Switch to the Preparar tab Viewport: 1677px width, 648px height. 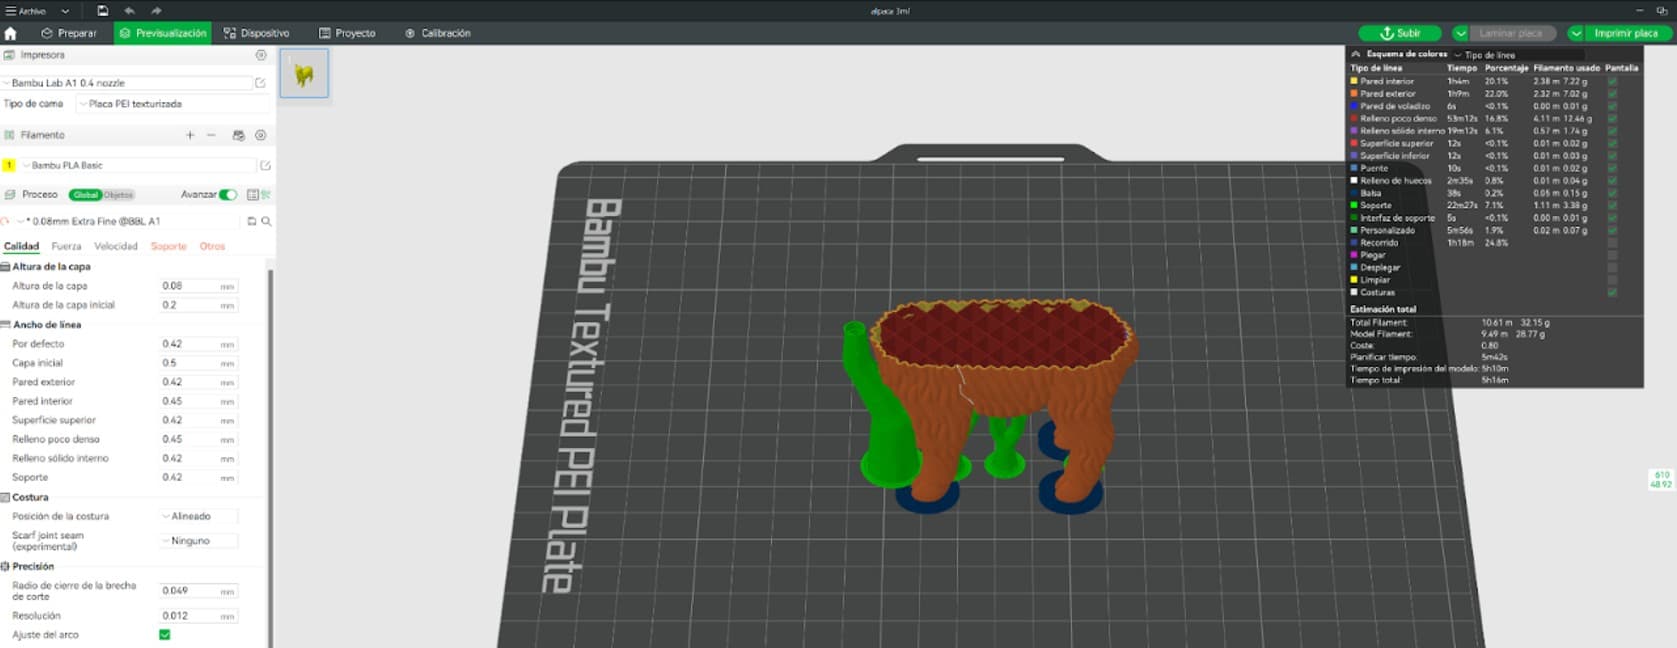click(x=69, y=33)
